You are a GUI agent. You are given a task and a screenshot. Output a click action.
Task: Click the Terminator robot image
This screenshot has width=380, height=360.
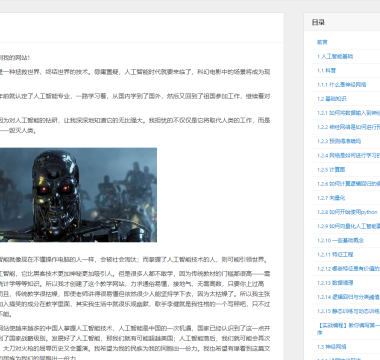tap(78, 195)
